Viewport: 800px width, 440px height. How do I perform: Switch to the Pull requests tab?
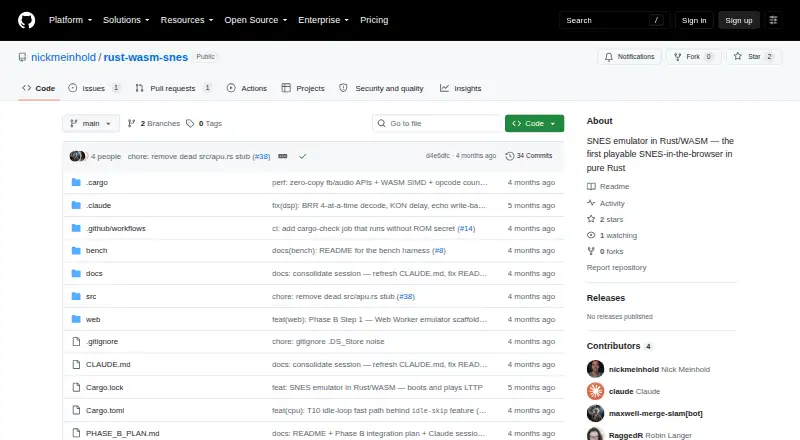[x=173, y=88]
